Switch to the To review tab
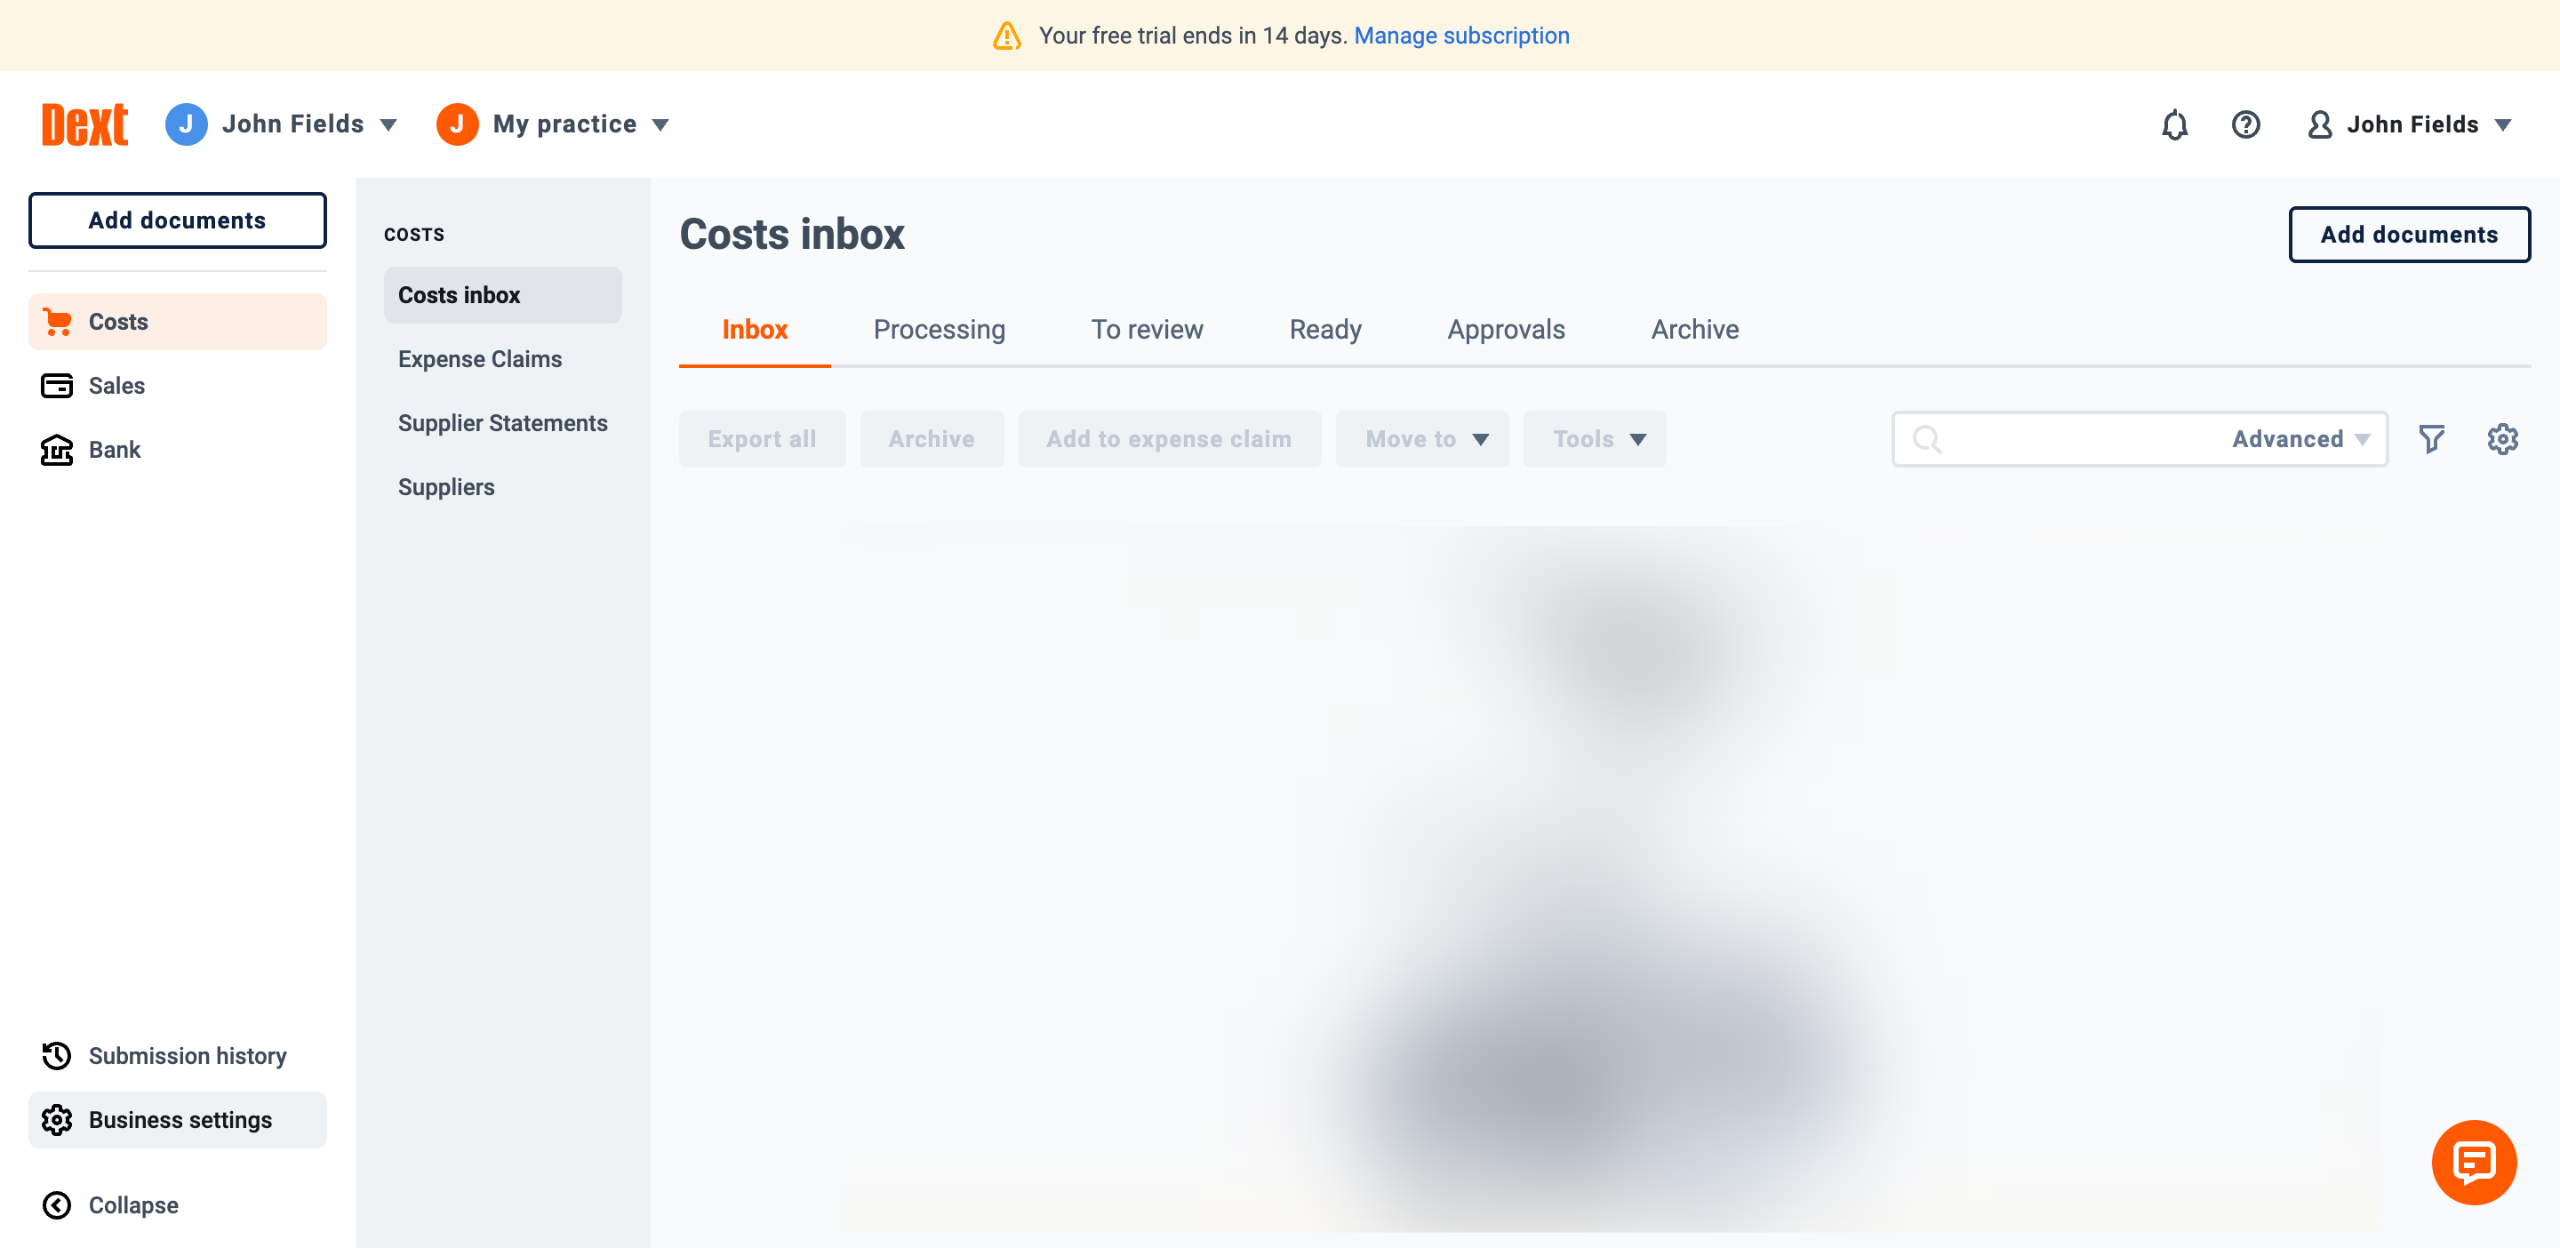The width and height of the screenshot is (2560, 1248). pyautogui.click(x=1147, y=330)
